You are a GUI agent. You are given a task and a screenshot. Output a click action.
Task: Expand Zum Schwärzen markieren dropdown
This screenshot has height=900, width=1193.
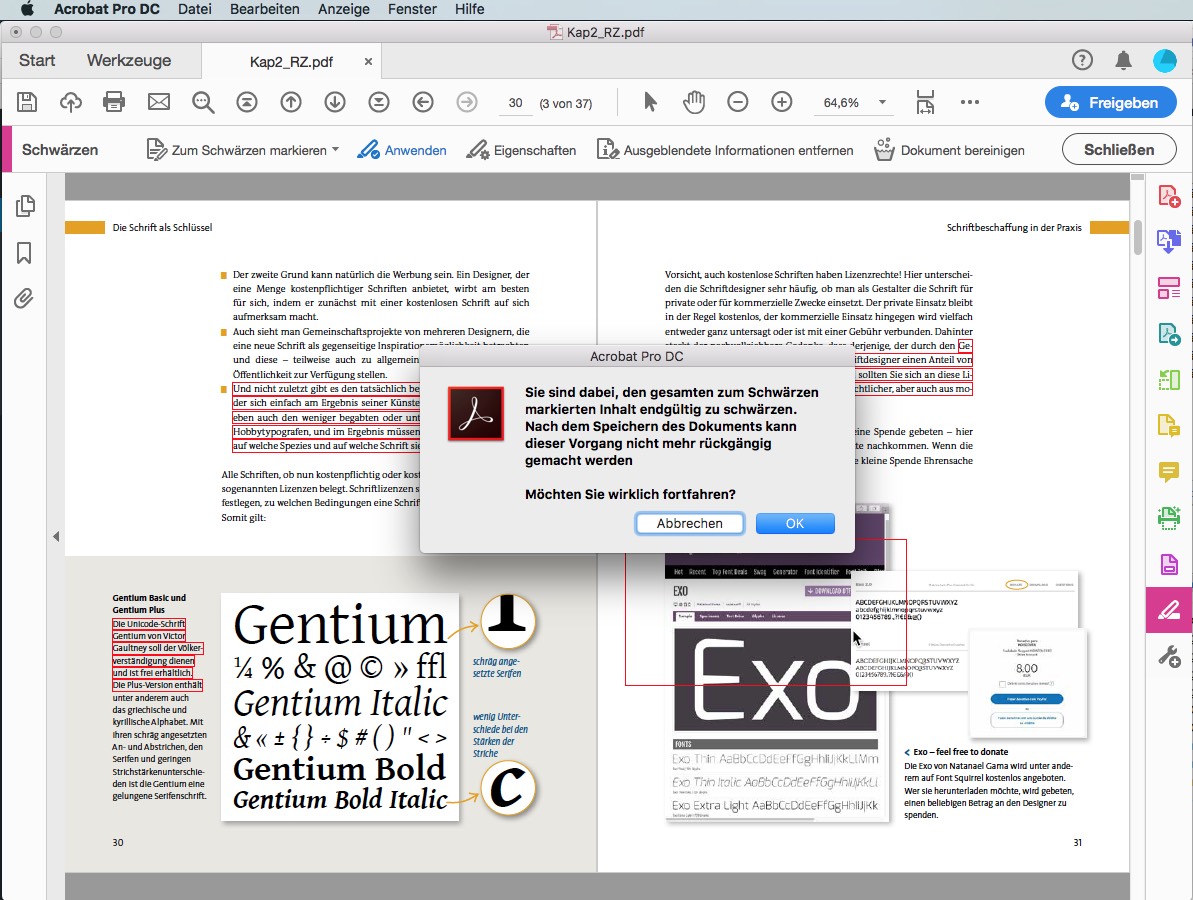335,150
